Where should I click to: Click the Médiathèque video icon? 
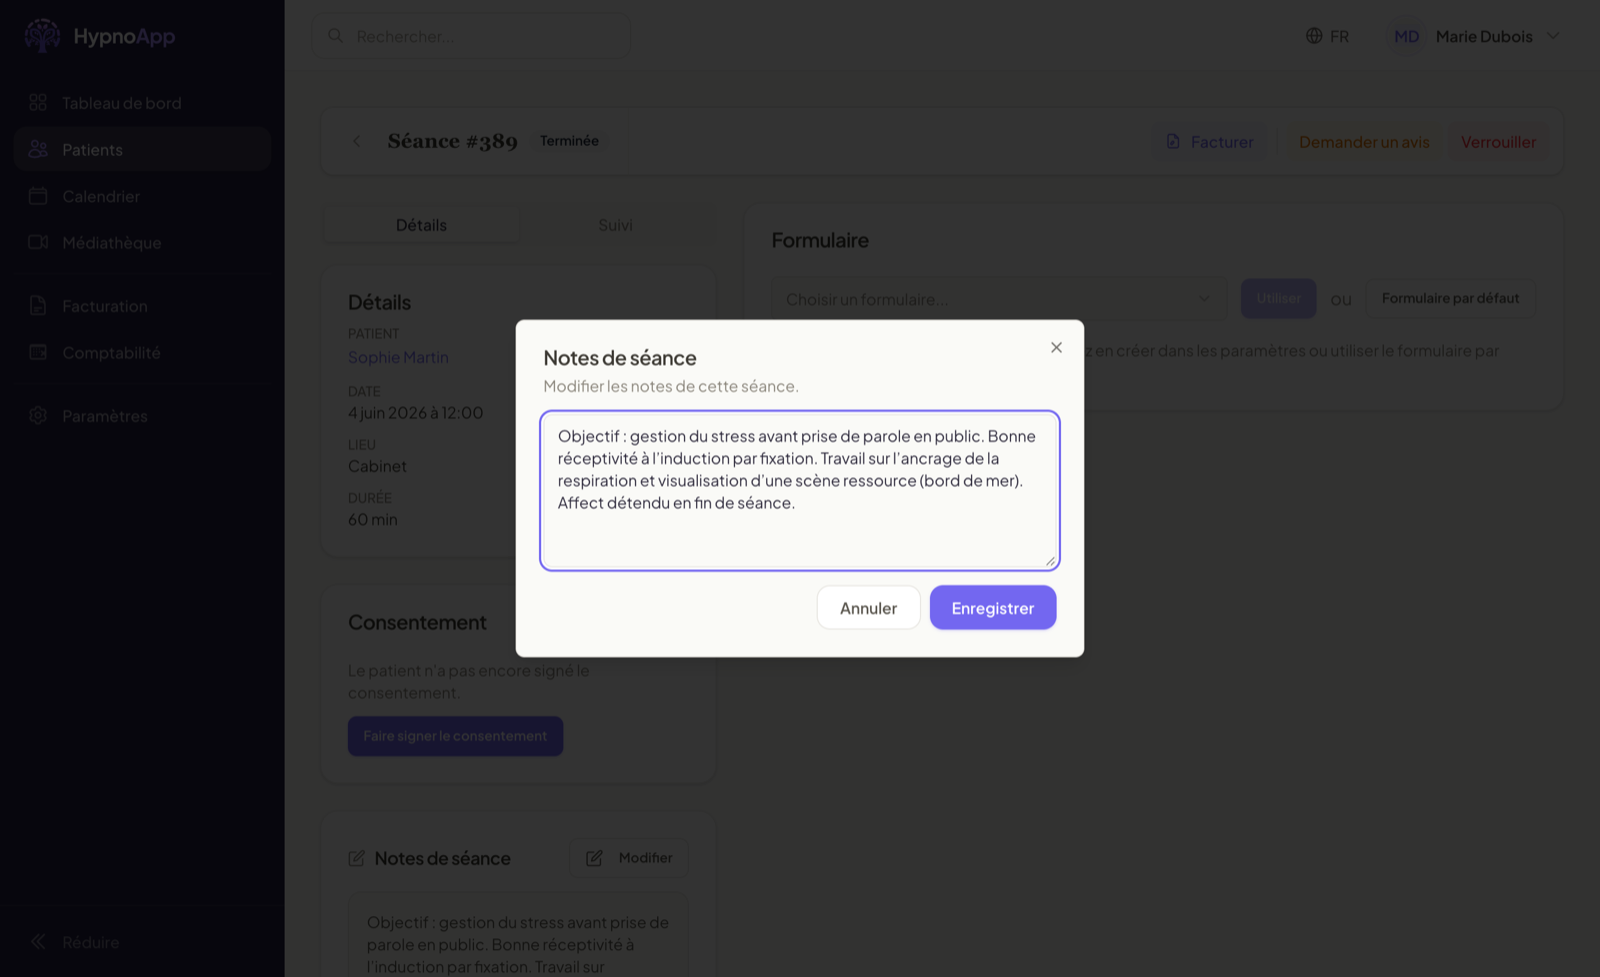(x=38, y=242)
